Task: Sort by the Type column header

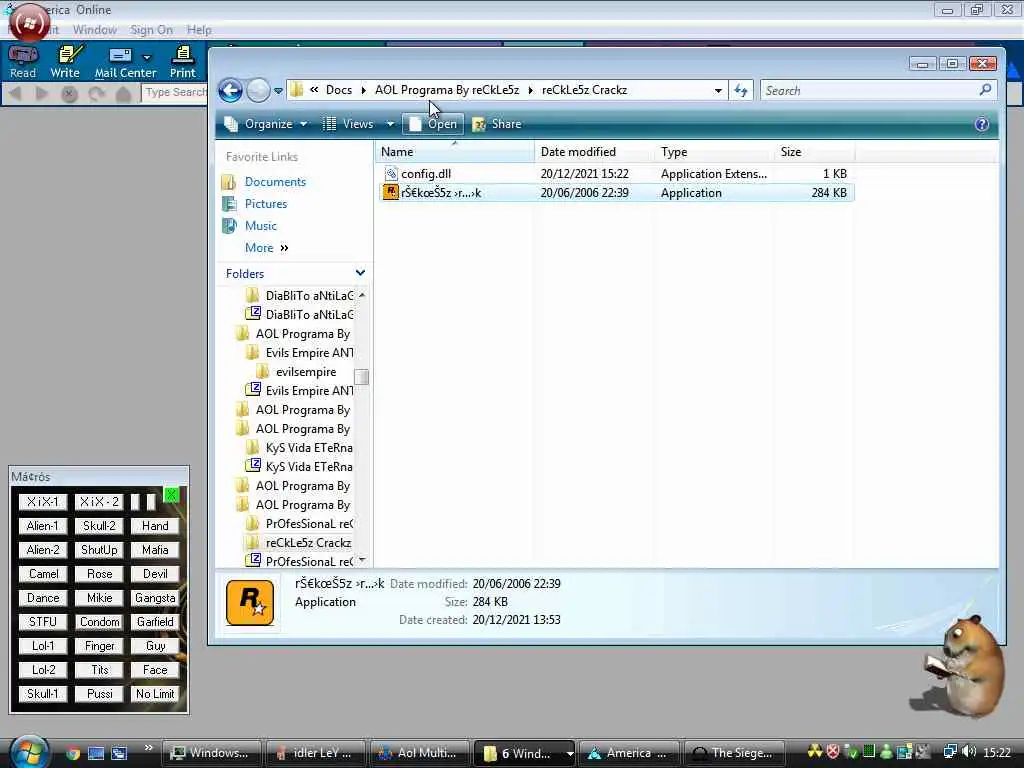Action: pos(714,152)
